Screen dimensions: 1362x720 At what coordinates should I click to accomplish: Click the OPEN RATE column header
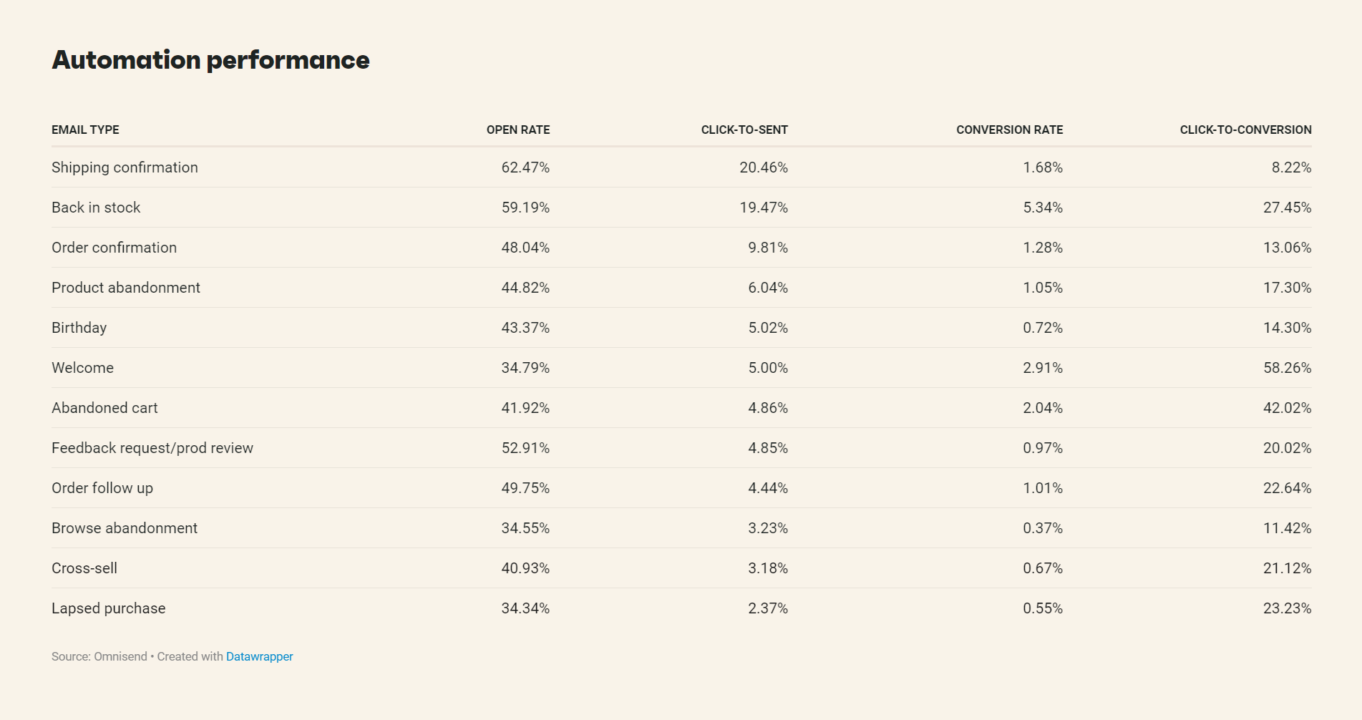click(x=518, y=130)
